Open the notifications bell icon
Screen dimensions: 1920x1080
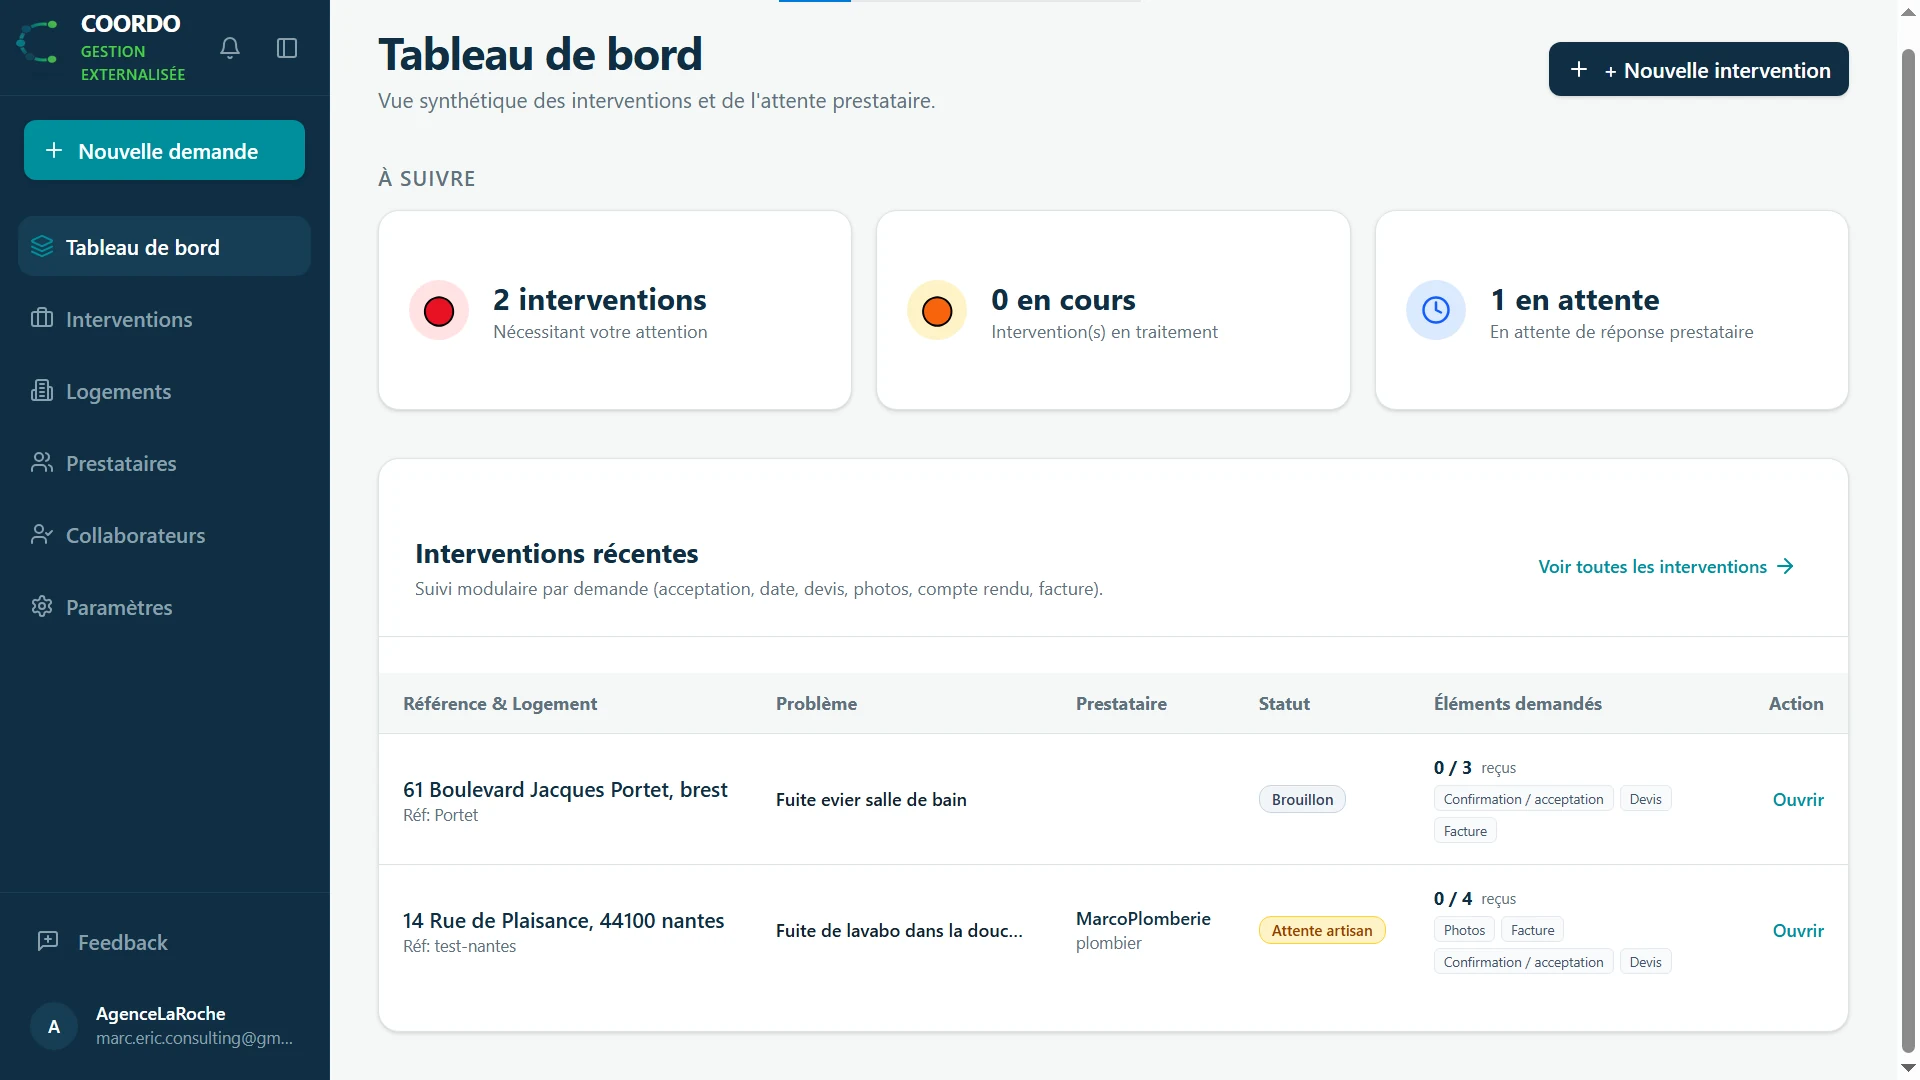230,48
